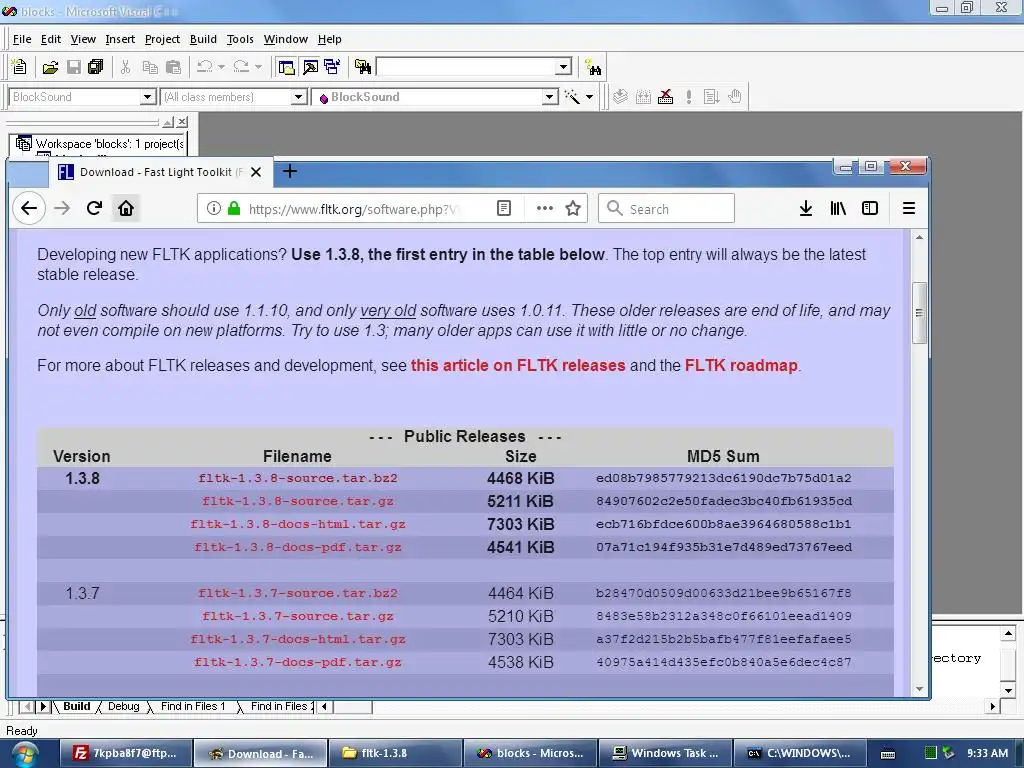Image resolution: width=1024 pixels, height=768 pixels.
Task: Click the Save disk icon in Visual C++ toolbar
Action: click(74, 67)
